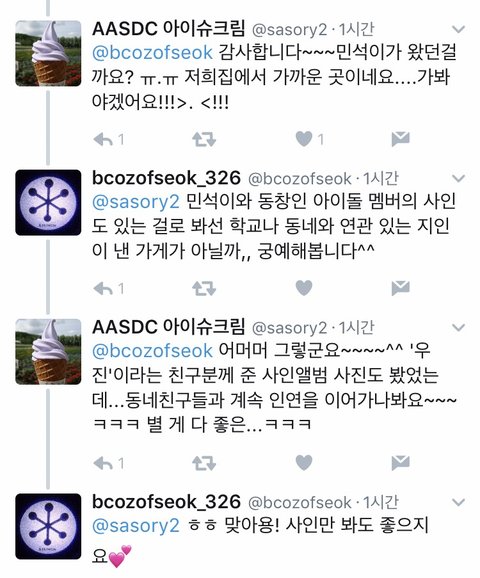Like the first tweet with one heart
The width and height of the screenshot is (480, 578).
tap(304, 139)
